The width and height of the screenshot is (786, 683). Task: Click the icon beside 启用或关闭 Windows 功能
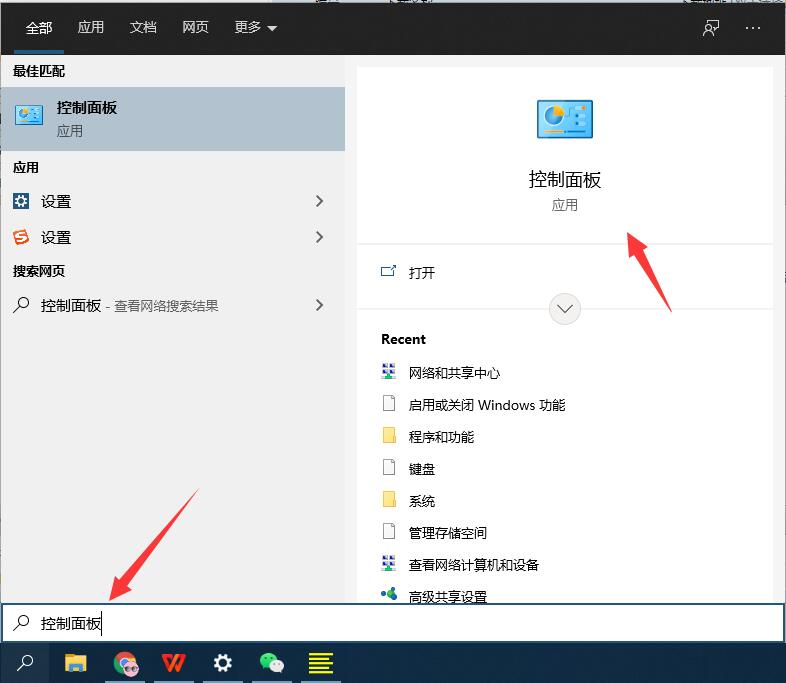(x=388, y=403)
